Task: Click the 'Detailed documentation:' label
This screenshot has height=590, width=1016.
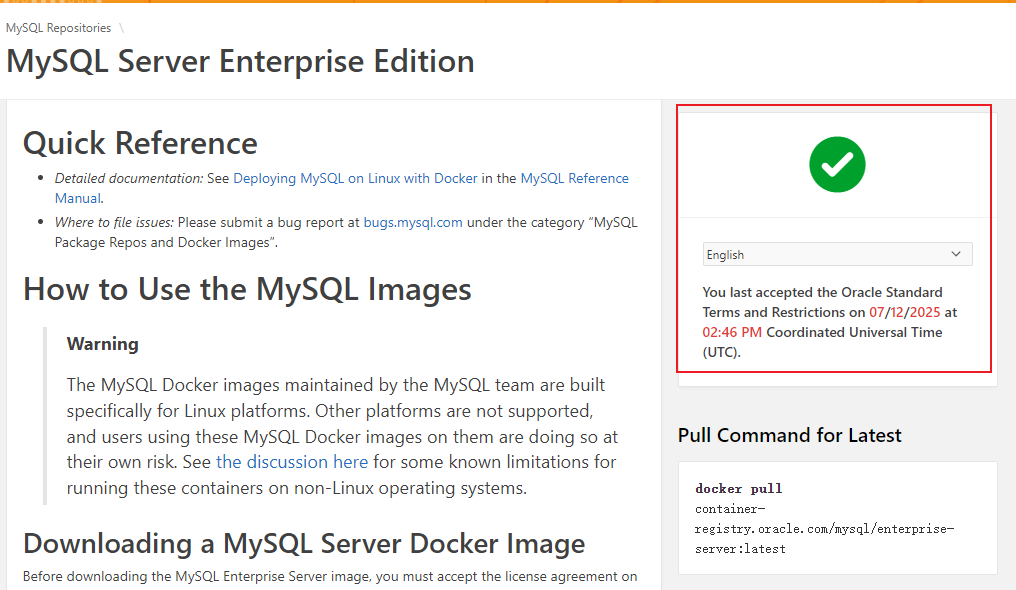Action: pyautogui.click(x=129, y=178)
